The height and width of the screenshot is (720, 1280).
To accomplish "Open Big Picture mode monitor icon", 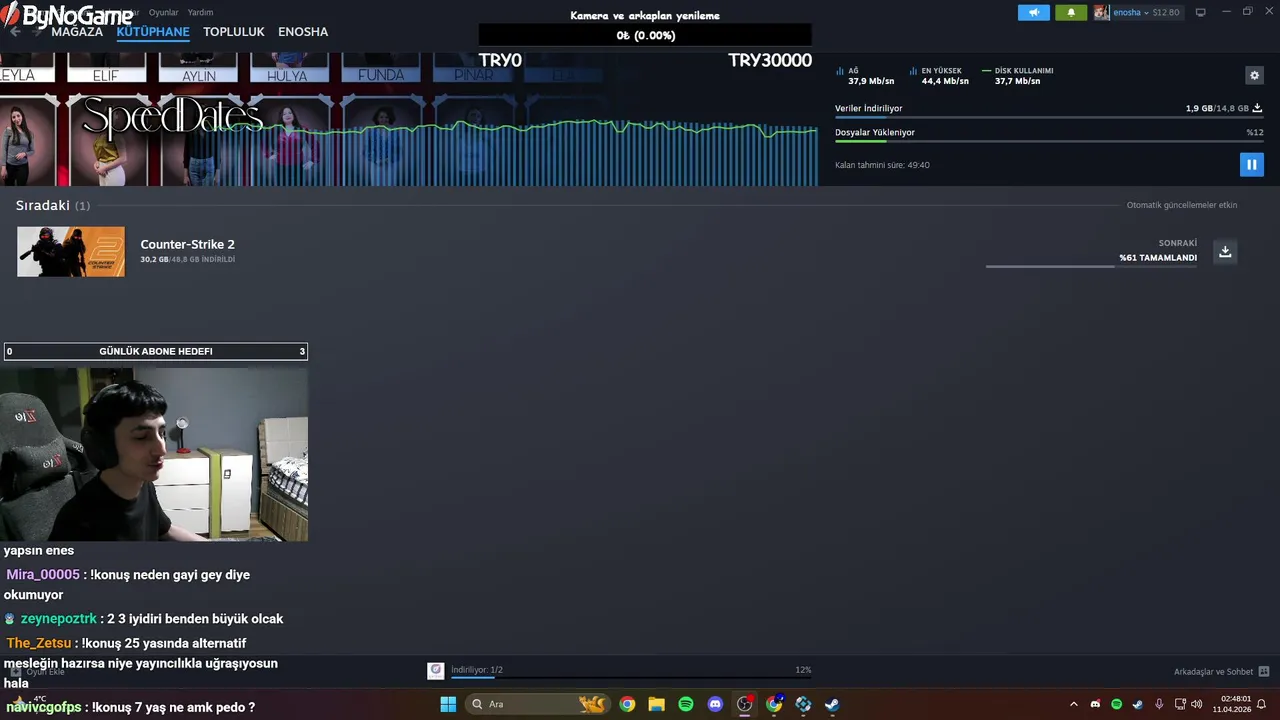I will tap(1201, 12).
